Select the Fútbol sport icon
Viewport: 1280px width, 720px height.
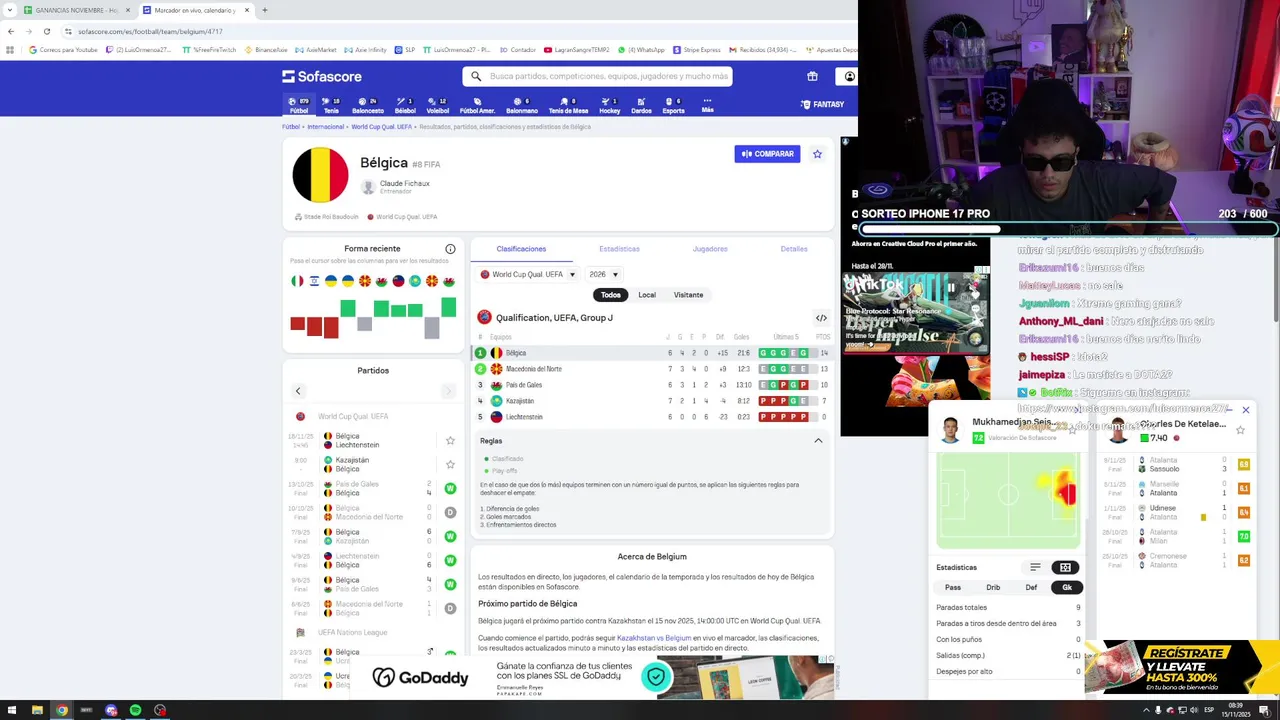click(x=298, y=105)
